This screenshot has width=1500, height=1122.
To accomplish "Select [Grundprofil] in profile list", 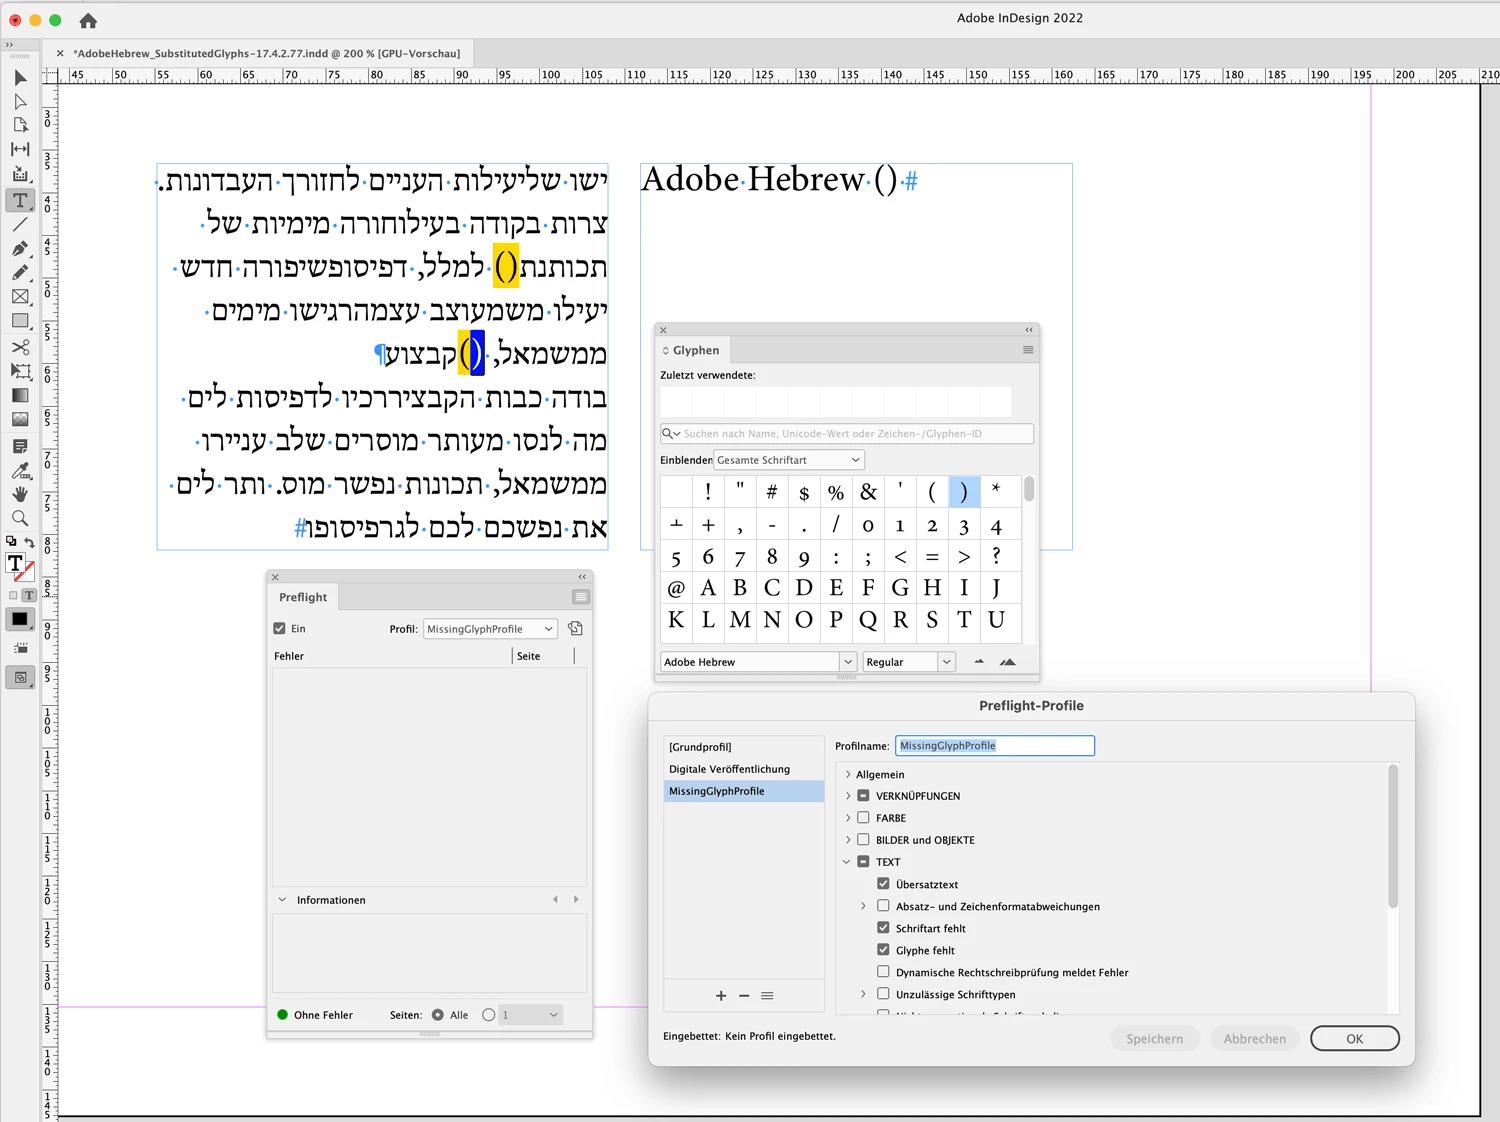I will point(744,747).
